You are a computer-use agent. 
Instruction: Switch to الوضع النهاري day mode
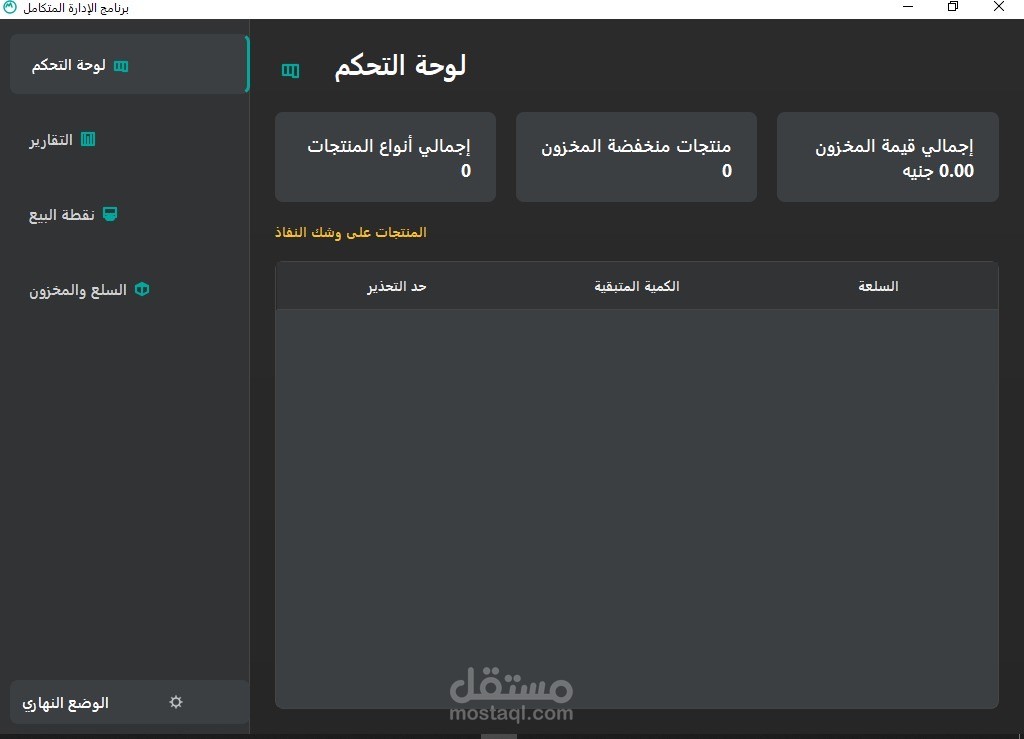click(129, 702)
